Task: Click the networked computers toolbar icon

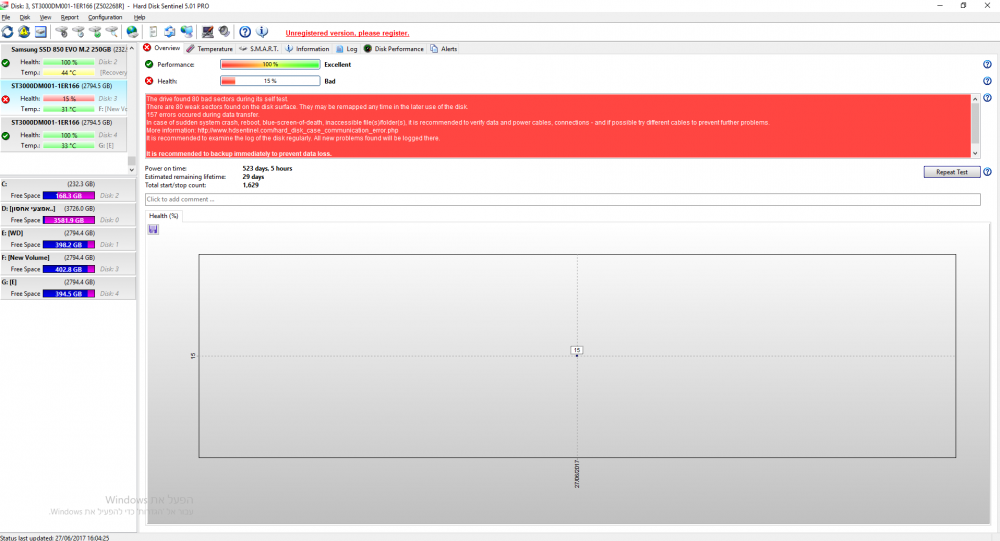Action: (187, 31)
